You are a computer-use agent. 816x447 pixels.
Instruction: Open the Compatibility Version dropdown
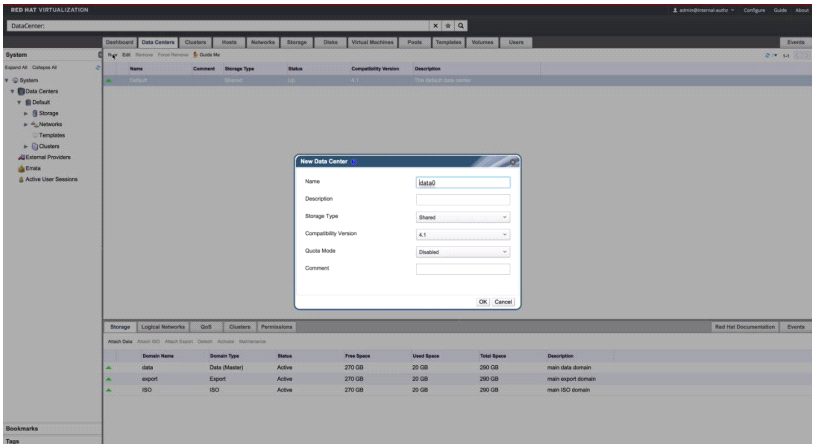[x=463, y=234]
